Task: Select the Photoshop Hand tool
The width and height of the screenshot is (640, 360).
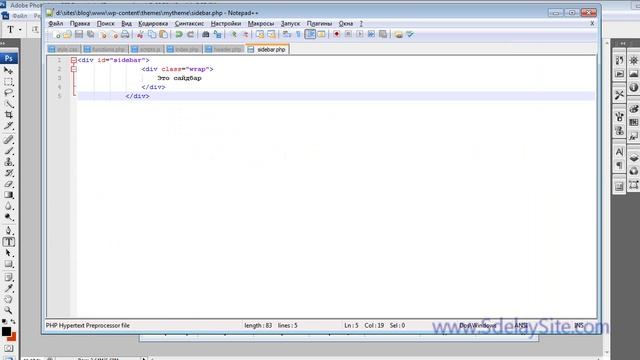Action: coord(8,300)
